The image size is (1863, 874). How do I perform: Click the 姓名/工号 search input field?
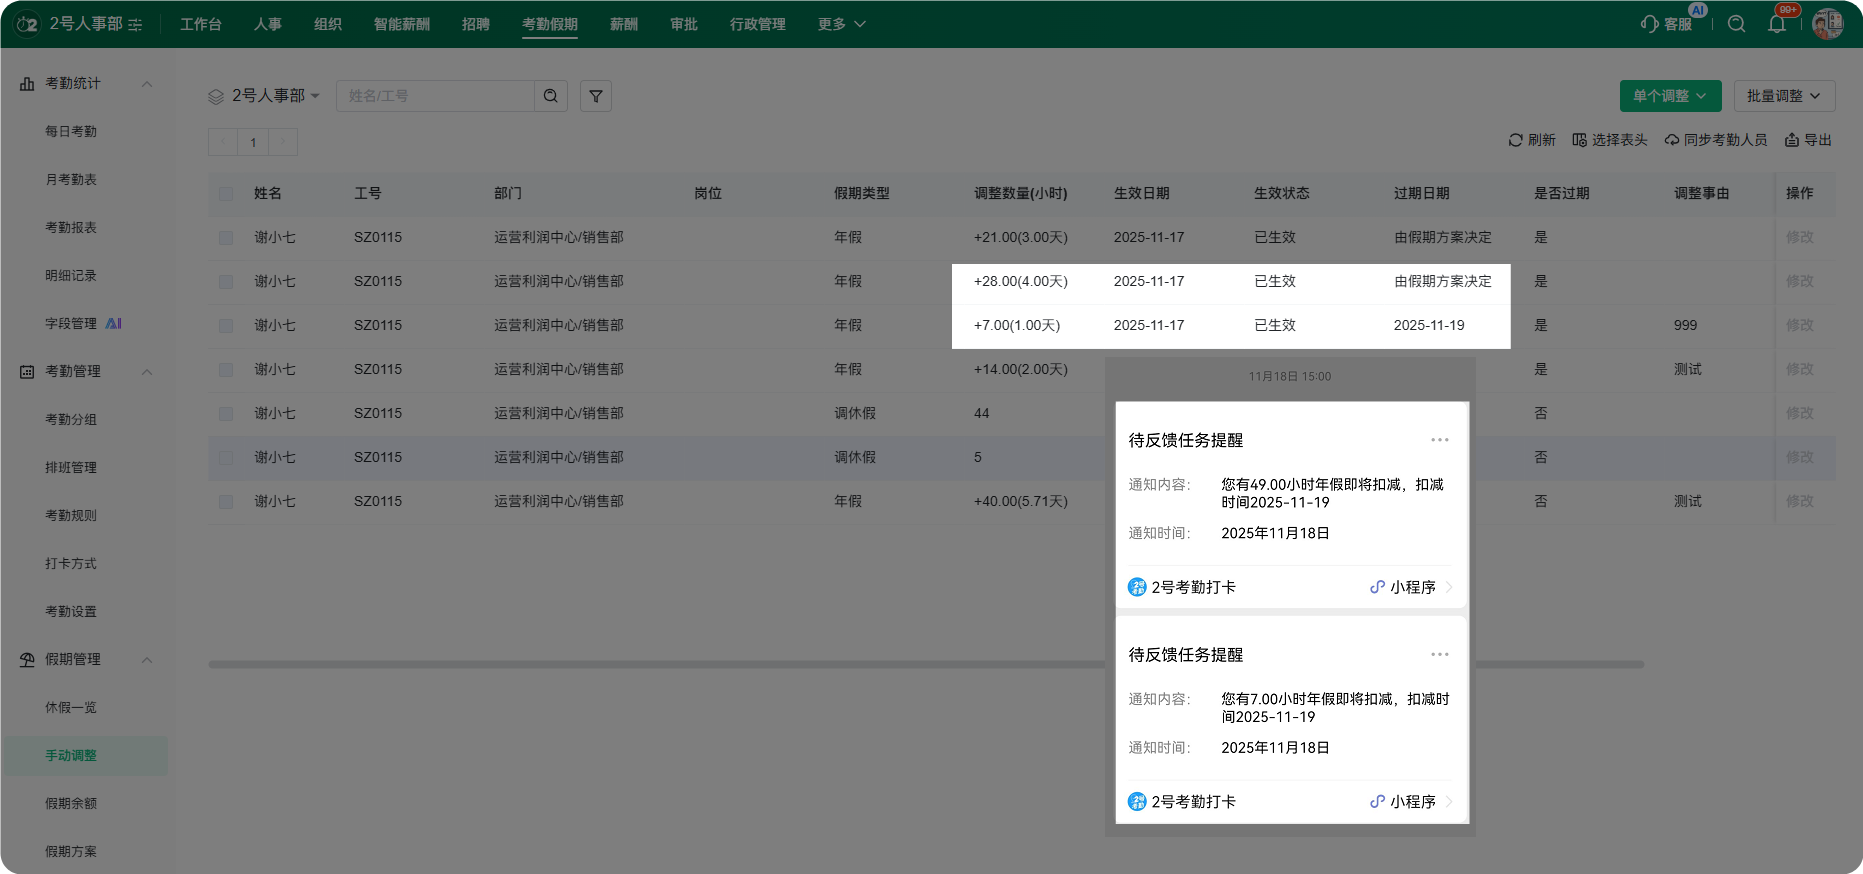[436, 96]
